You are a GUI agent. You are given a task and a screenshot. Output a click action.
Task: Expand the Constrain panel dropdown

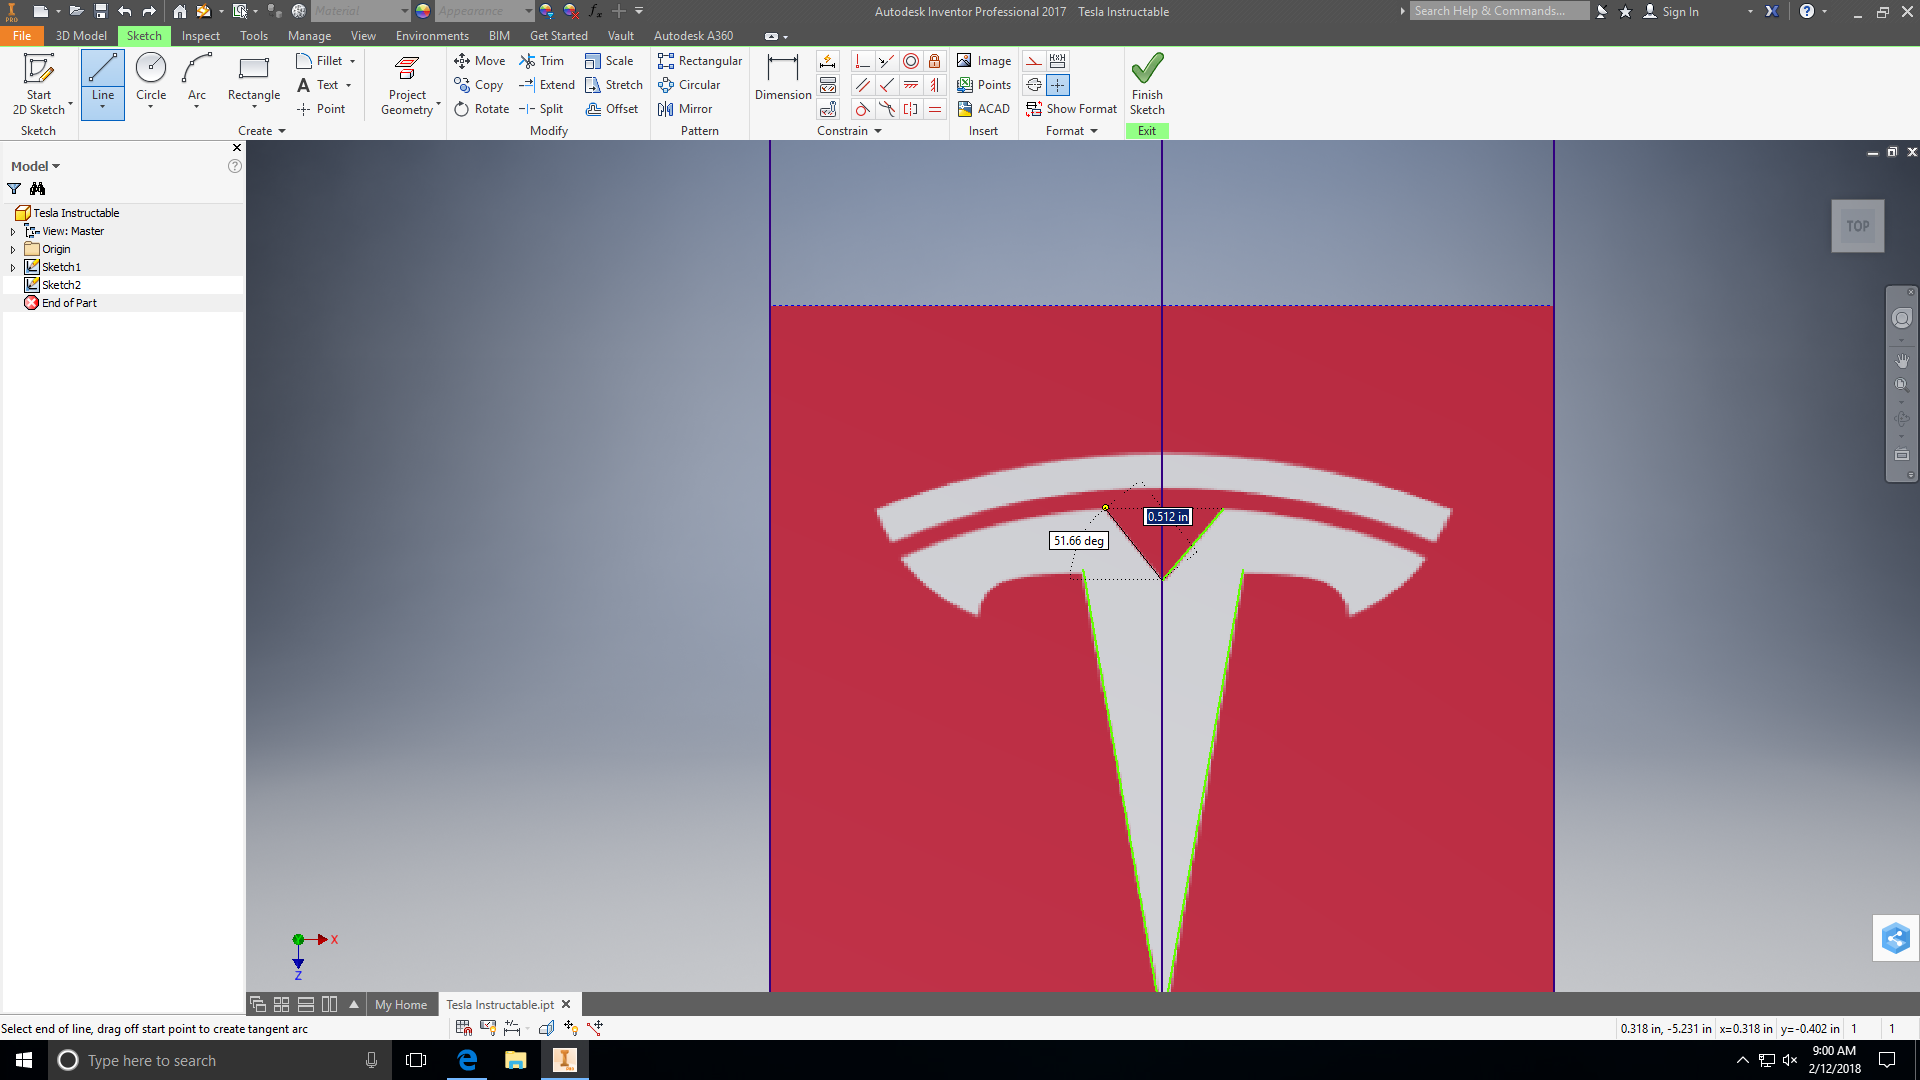849,131
